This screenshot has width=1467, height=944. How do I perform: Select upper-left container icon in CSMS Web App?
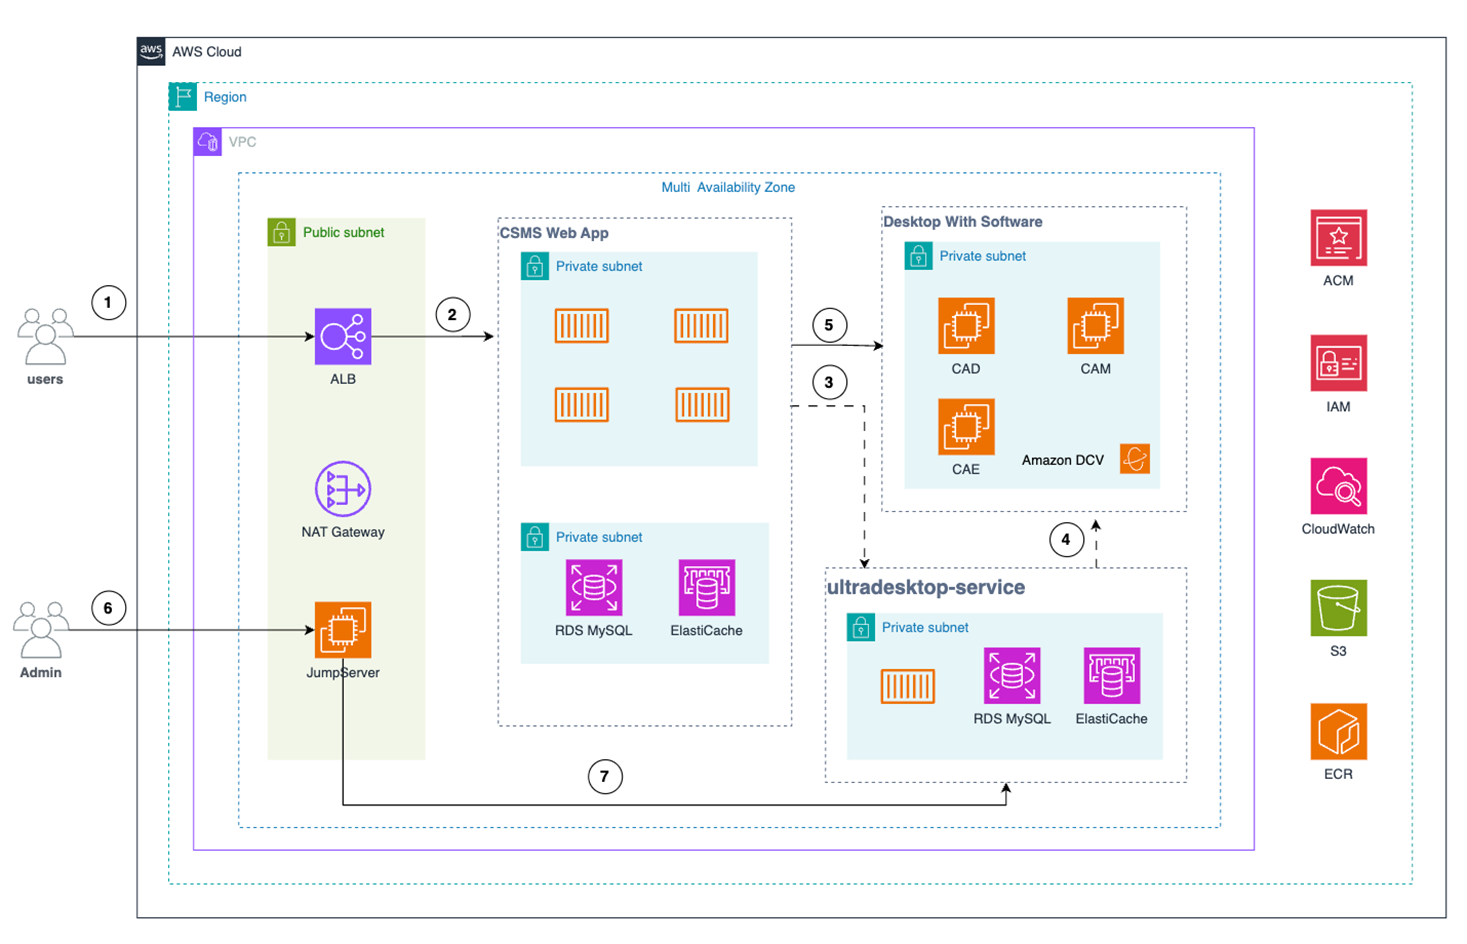(582, 325)
